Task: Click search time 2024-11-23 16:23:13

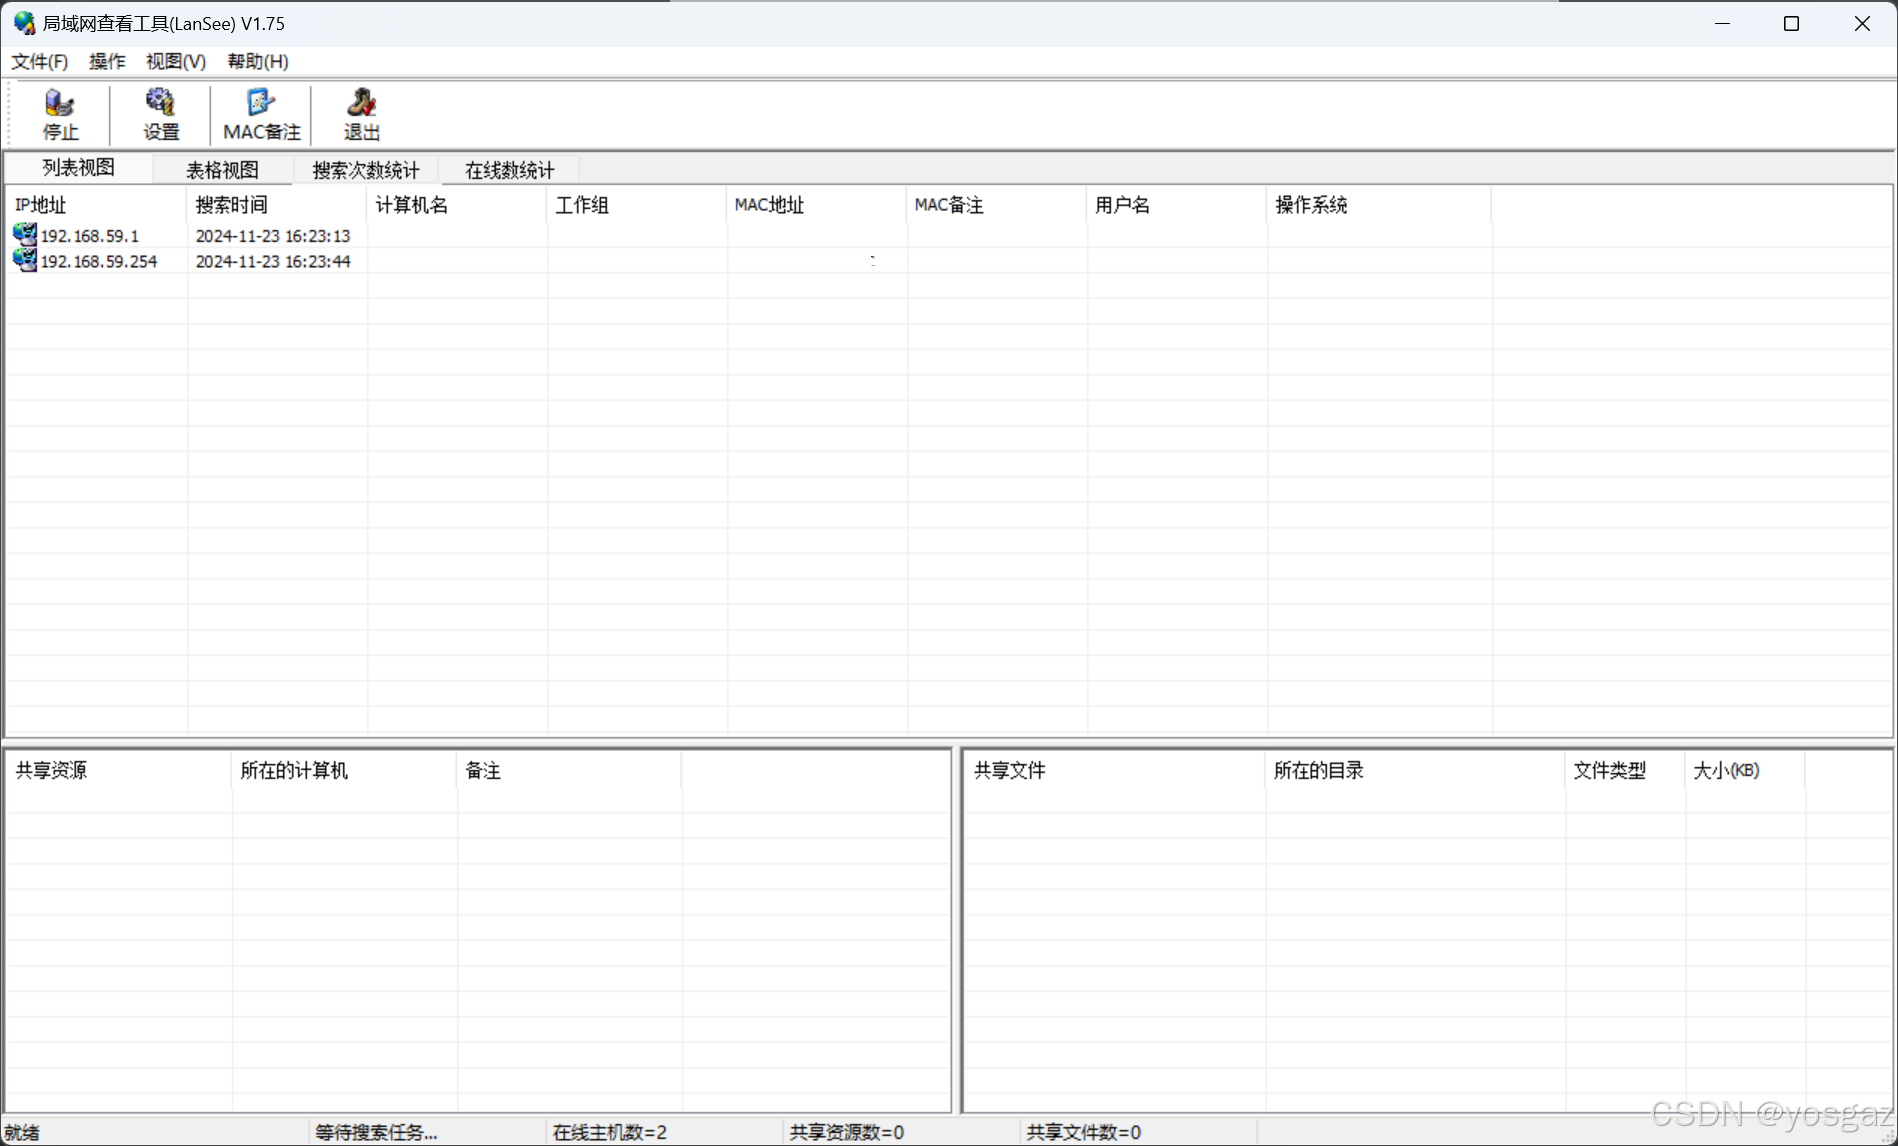Action: (273, 236)
